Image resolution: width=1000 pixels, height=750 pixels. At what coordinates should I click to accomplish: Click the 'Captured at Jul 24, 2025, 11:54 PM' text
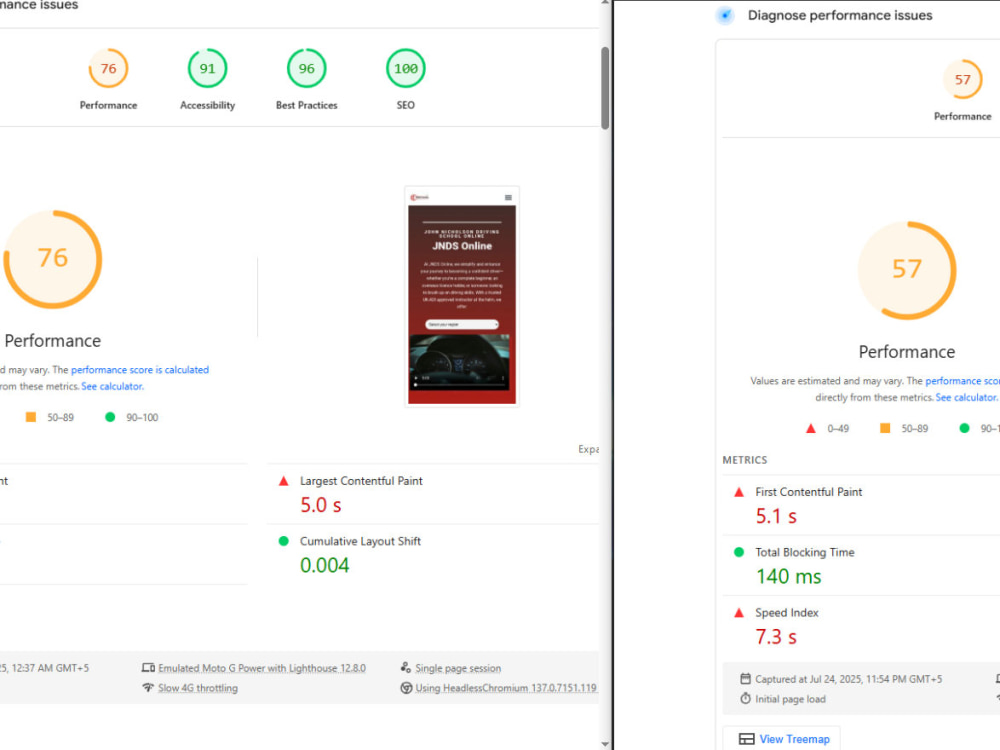pos(849,679)
